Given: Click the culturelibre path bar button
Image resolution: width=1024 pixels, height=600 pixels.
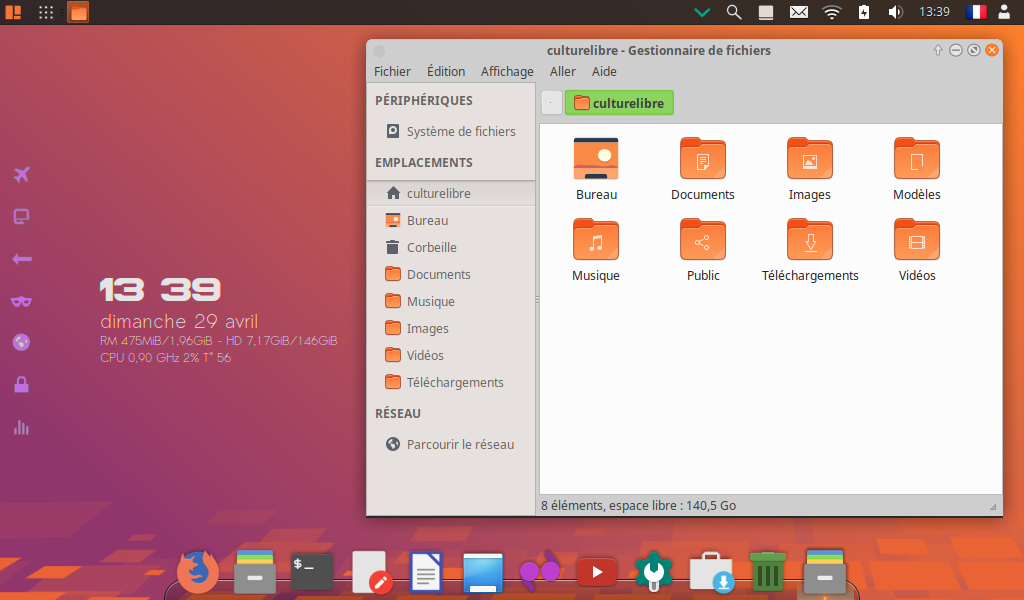Looking at the screenshot, I should (x=619, y=103).
